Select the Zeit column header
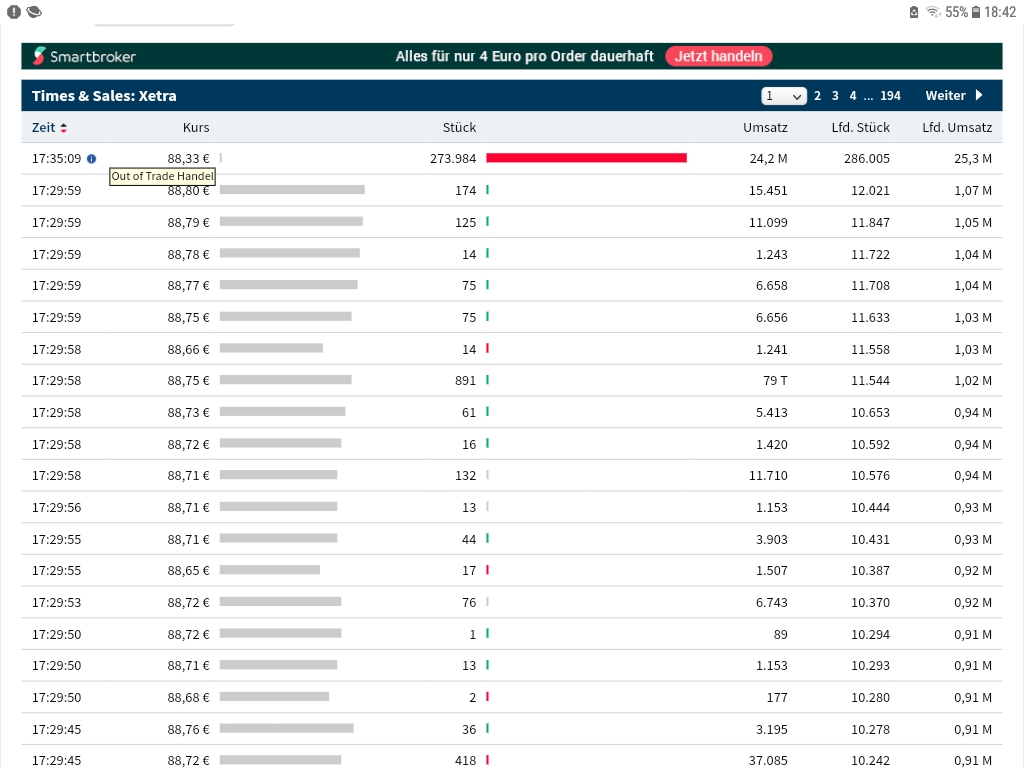 [x=44, y=127]
